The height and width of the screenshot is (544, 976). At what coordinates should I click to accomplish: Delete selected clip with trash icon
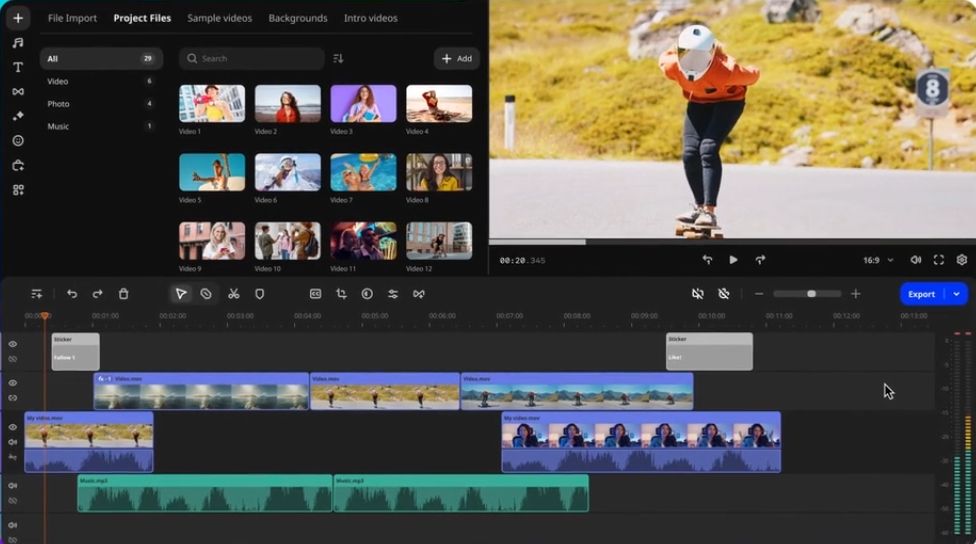124,294
